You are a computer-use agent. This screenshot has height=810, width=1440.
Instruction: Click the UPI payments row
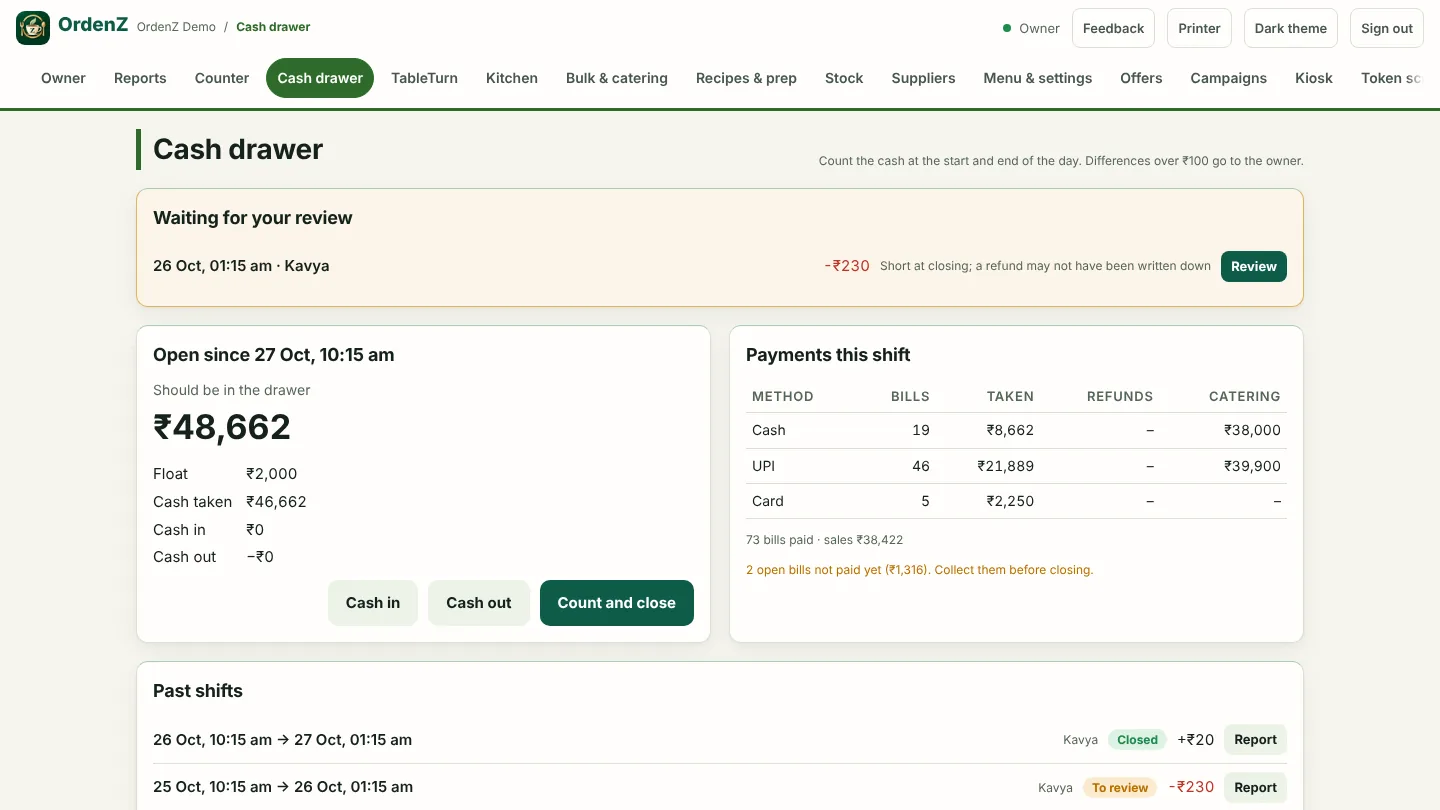(x=1016, y=466)
